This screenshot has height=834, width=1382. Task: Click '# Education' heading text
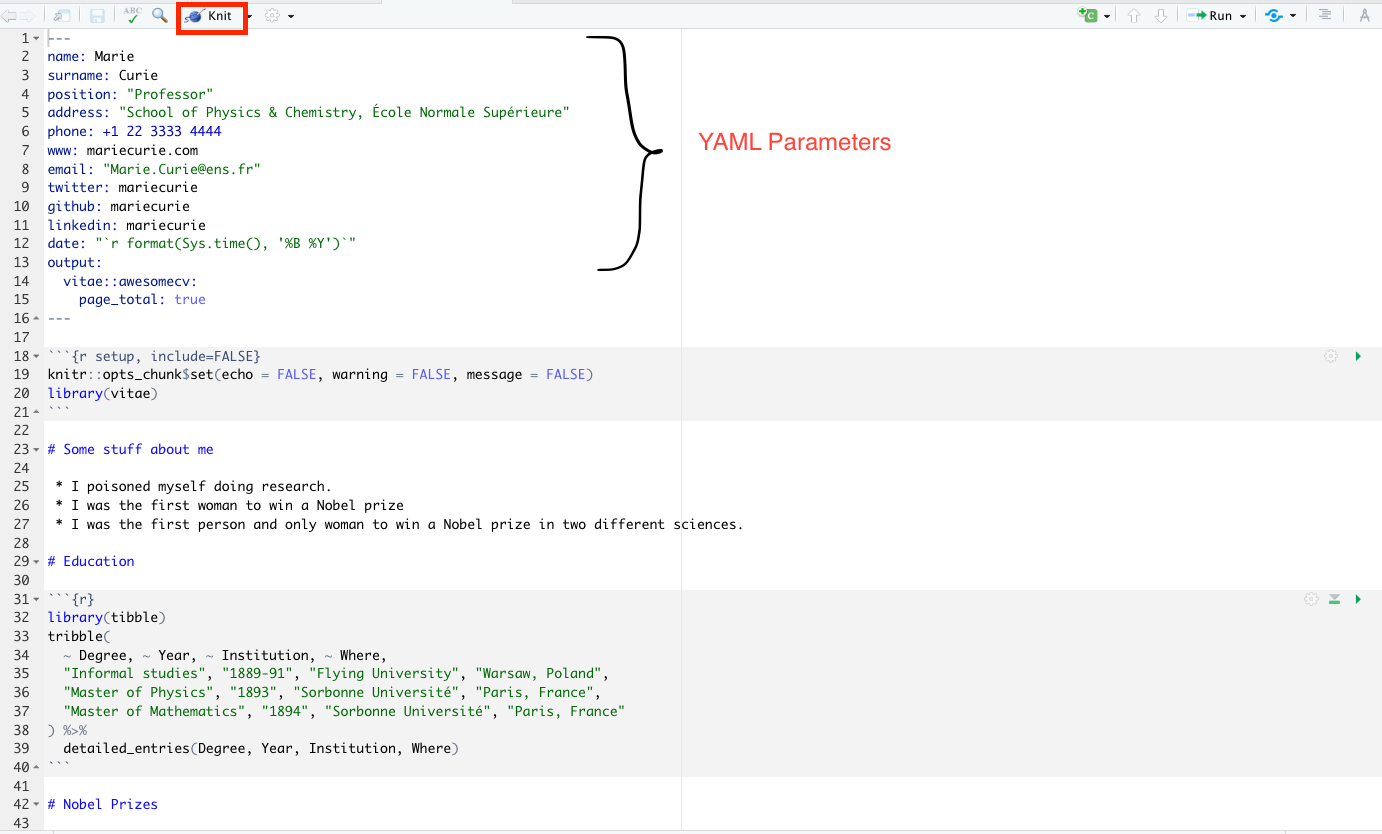pos(91,562)
